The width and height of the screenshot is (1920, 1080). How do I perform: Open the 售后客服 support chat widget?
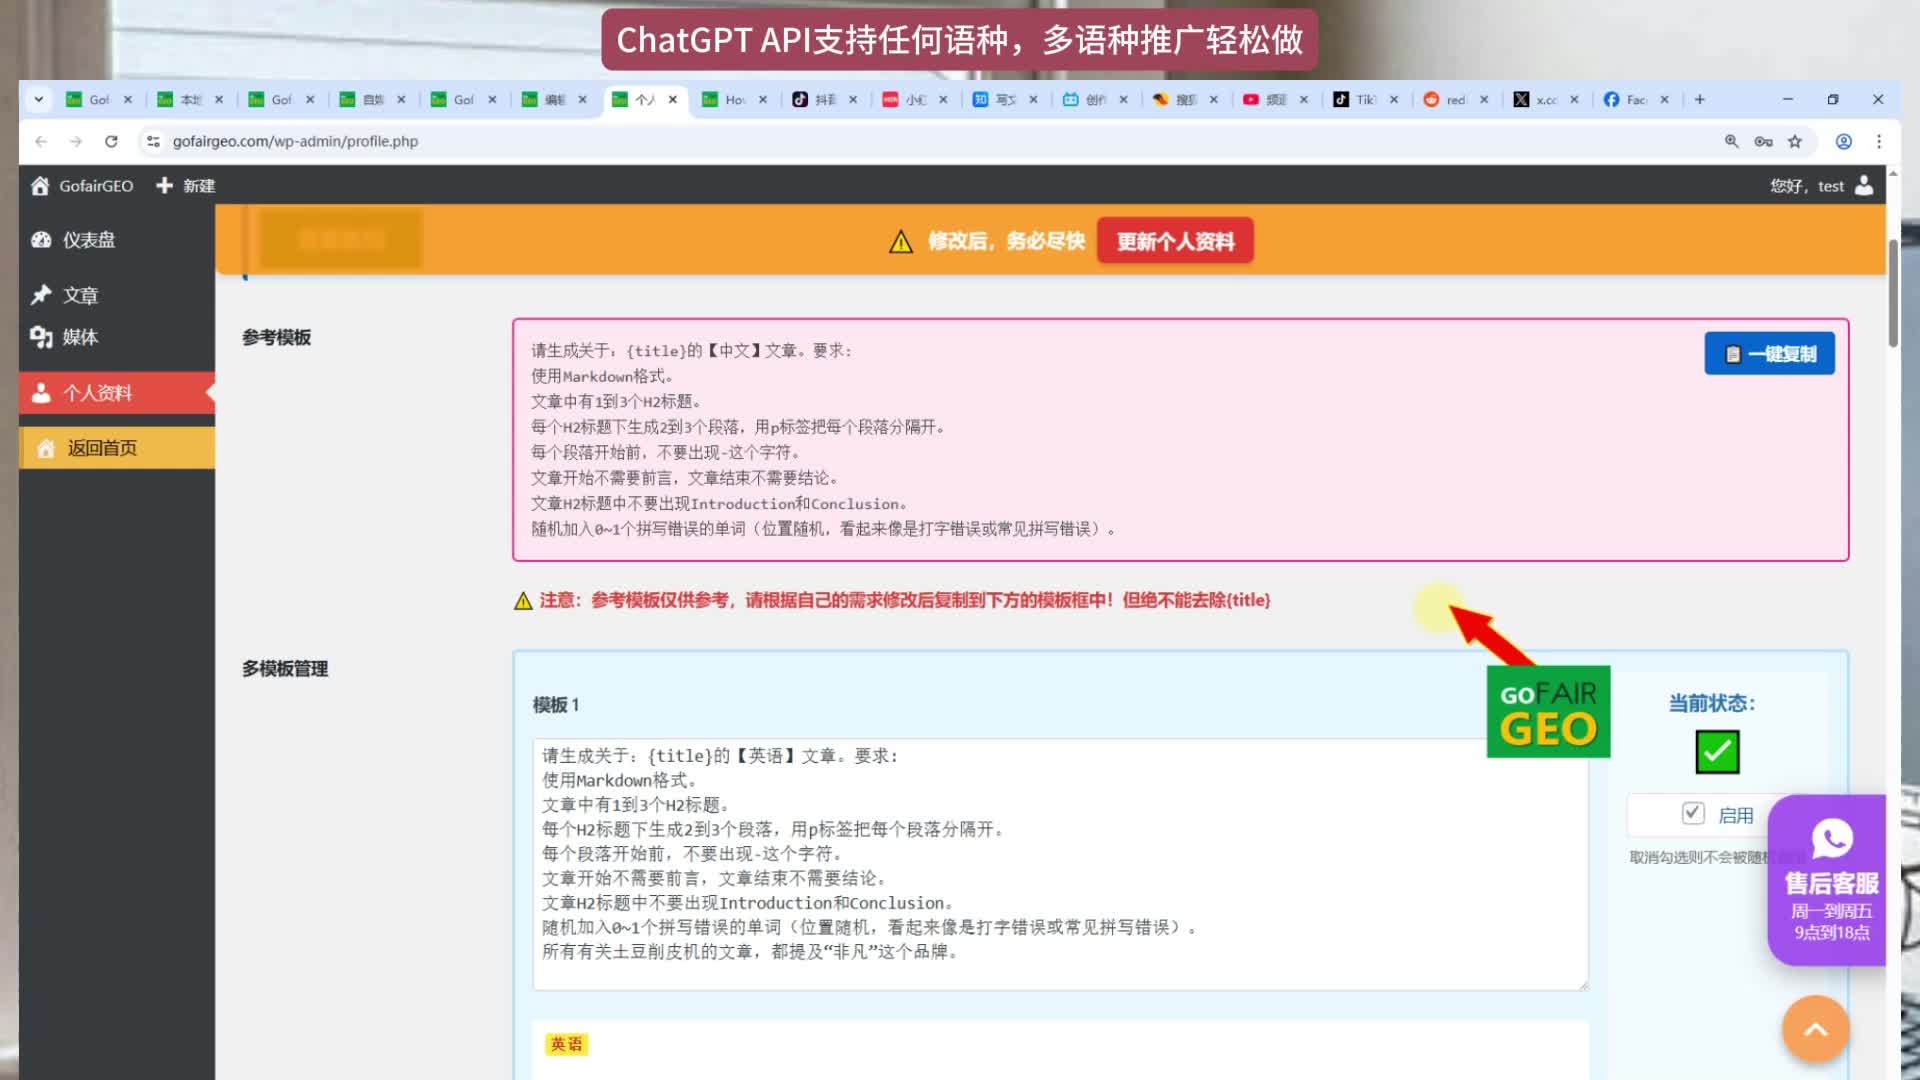(1831, 880)
